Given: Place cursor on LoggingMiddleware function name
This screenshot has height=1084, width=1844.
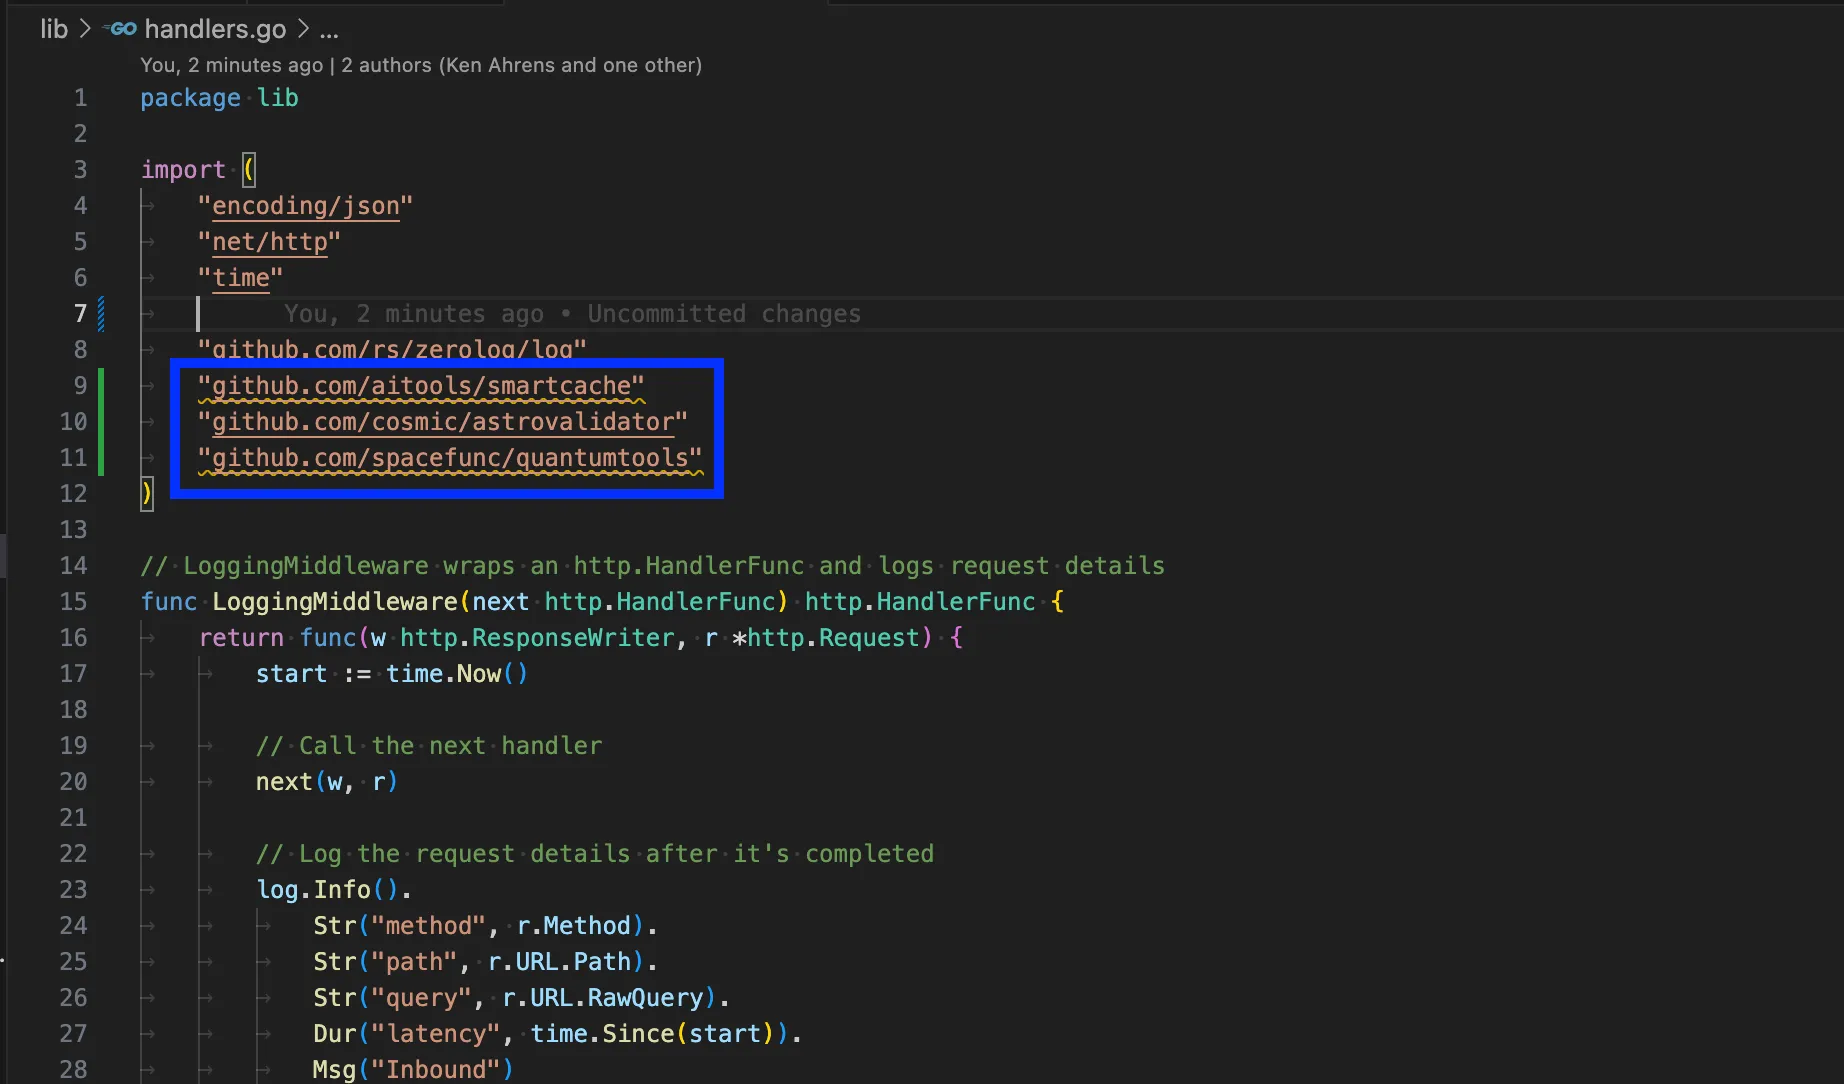Looking at the screenshot, I should (x=334, y=602).
